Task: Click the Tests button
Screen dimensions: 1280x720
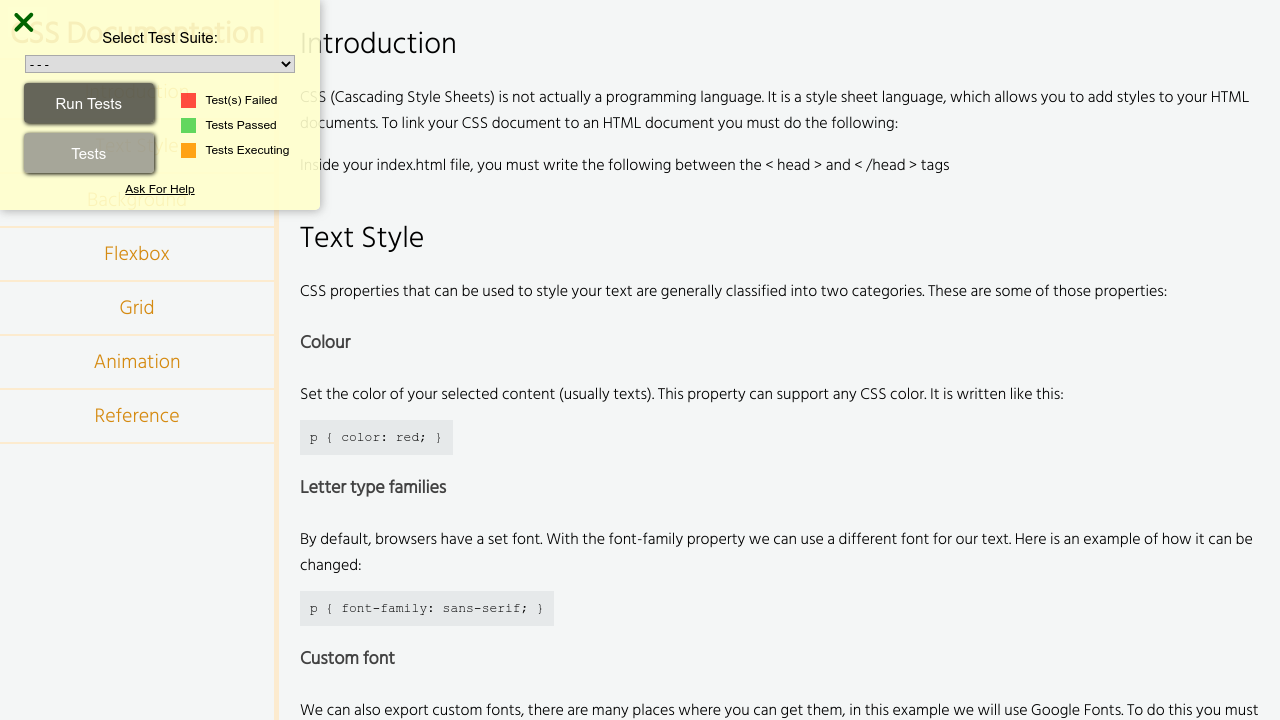Action: pyautogui.click(x=89, y=154)
